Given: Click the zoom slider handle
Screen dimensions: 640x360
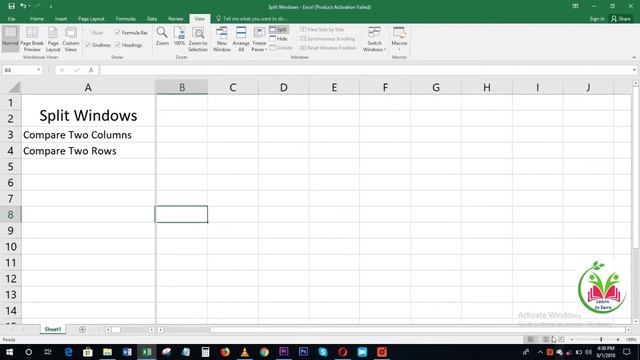Looking at the screenshot, I should coord(601,340).
